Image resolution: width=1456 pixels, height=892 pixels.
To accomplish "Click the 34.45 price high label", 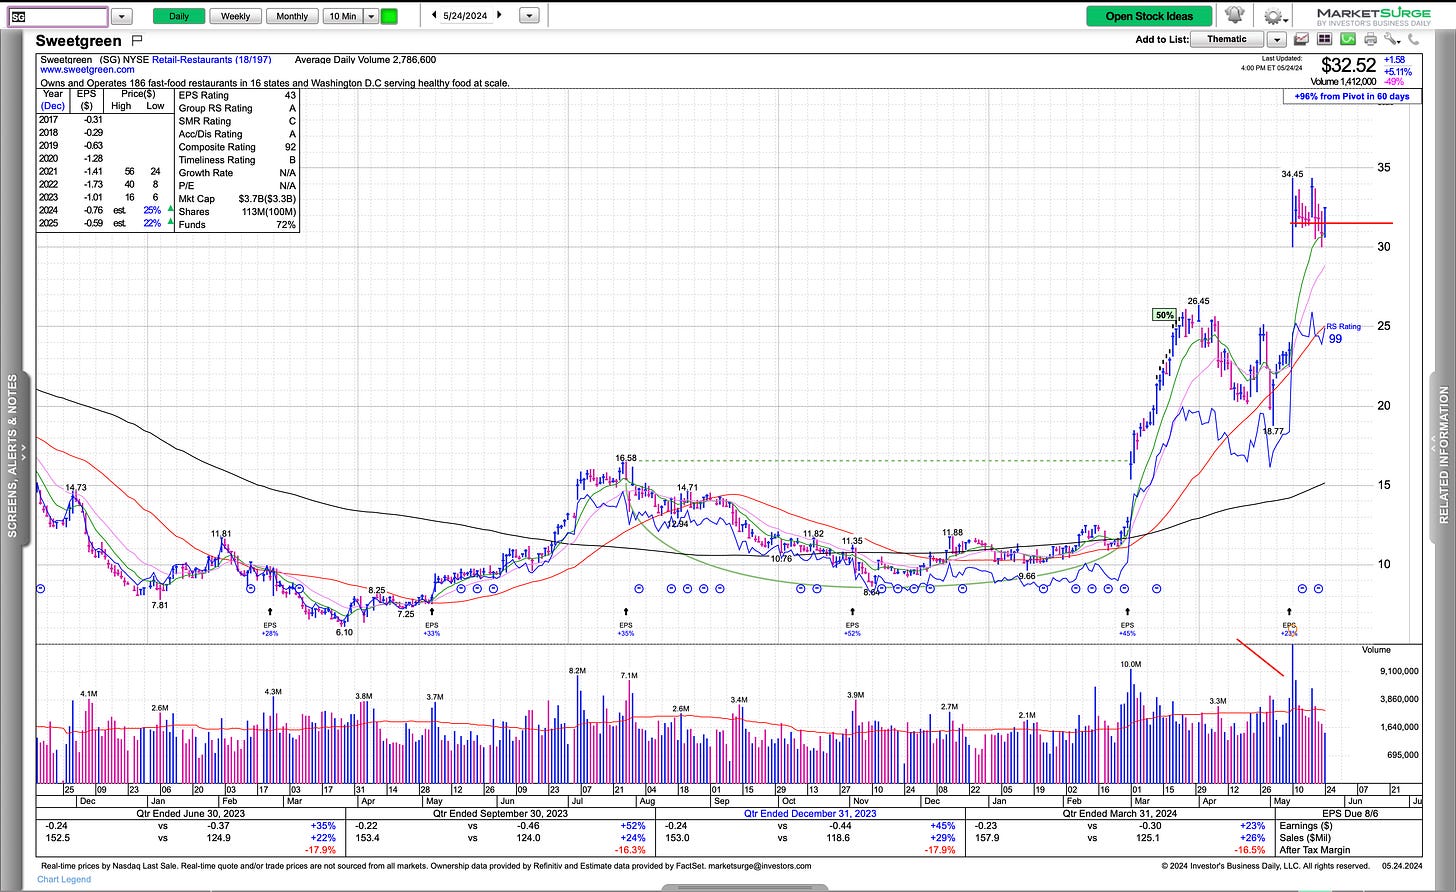I will 1292,174.
